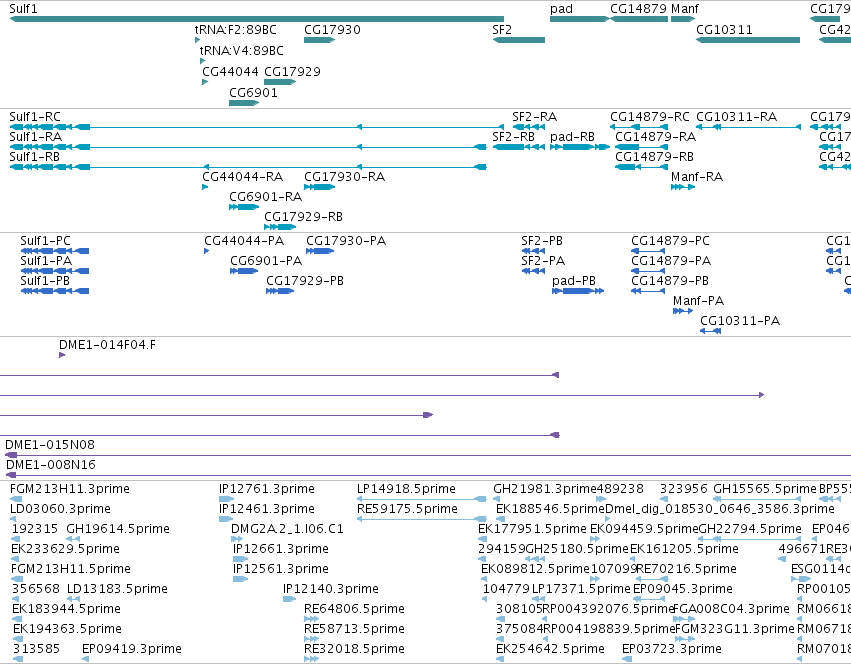Viewport: 851px width, 664px height.
Task: Select the Sulf1-RC transcript label
Action: (35, 117)
